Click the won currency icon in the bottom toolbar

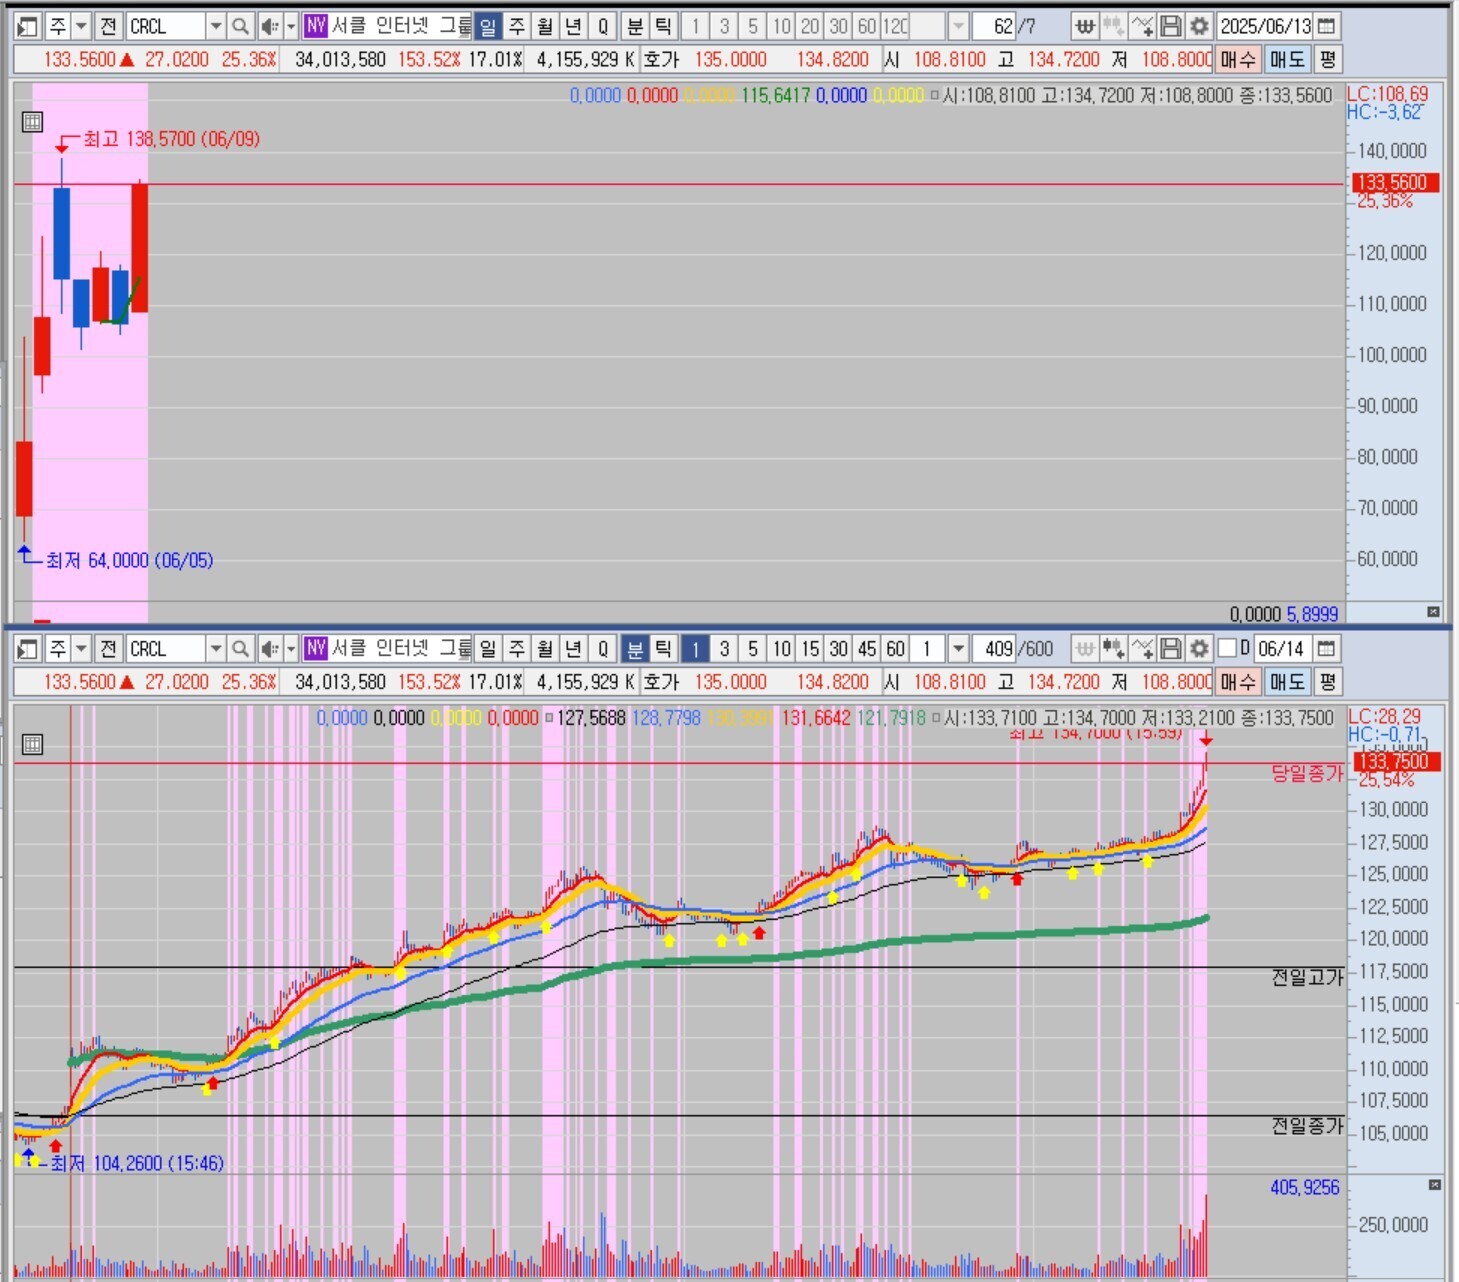tap(1085, 649)
